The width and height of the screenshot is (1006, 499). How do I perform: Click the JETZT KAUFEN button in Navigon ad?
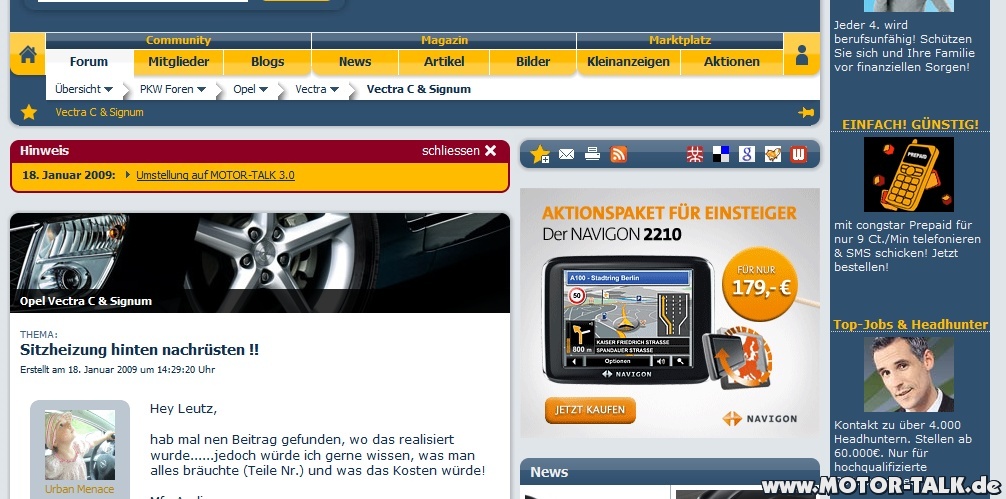coord(590,410)
